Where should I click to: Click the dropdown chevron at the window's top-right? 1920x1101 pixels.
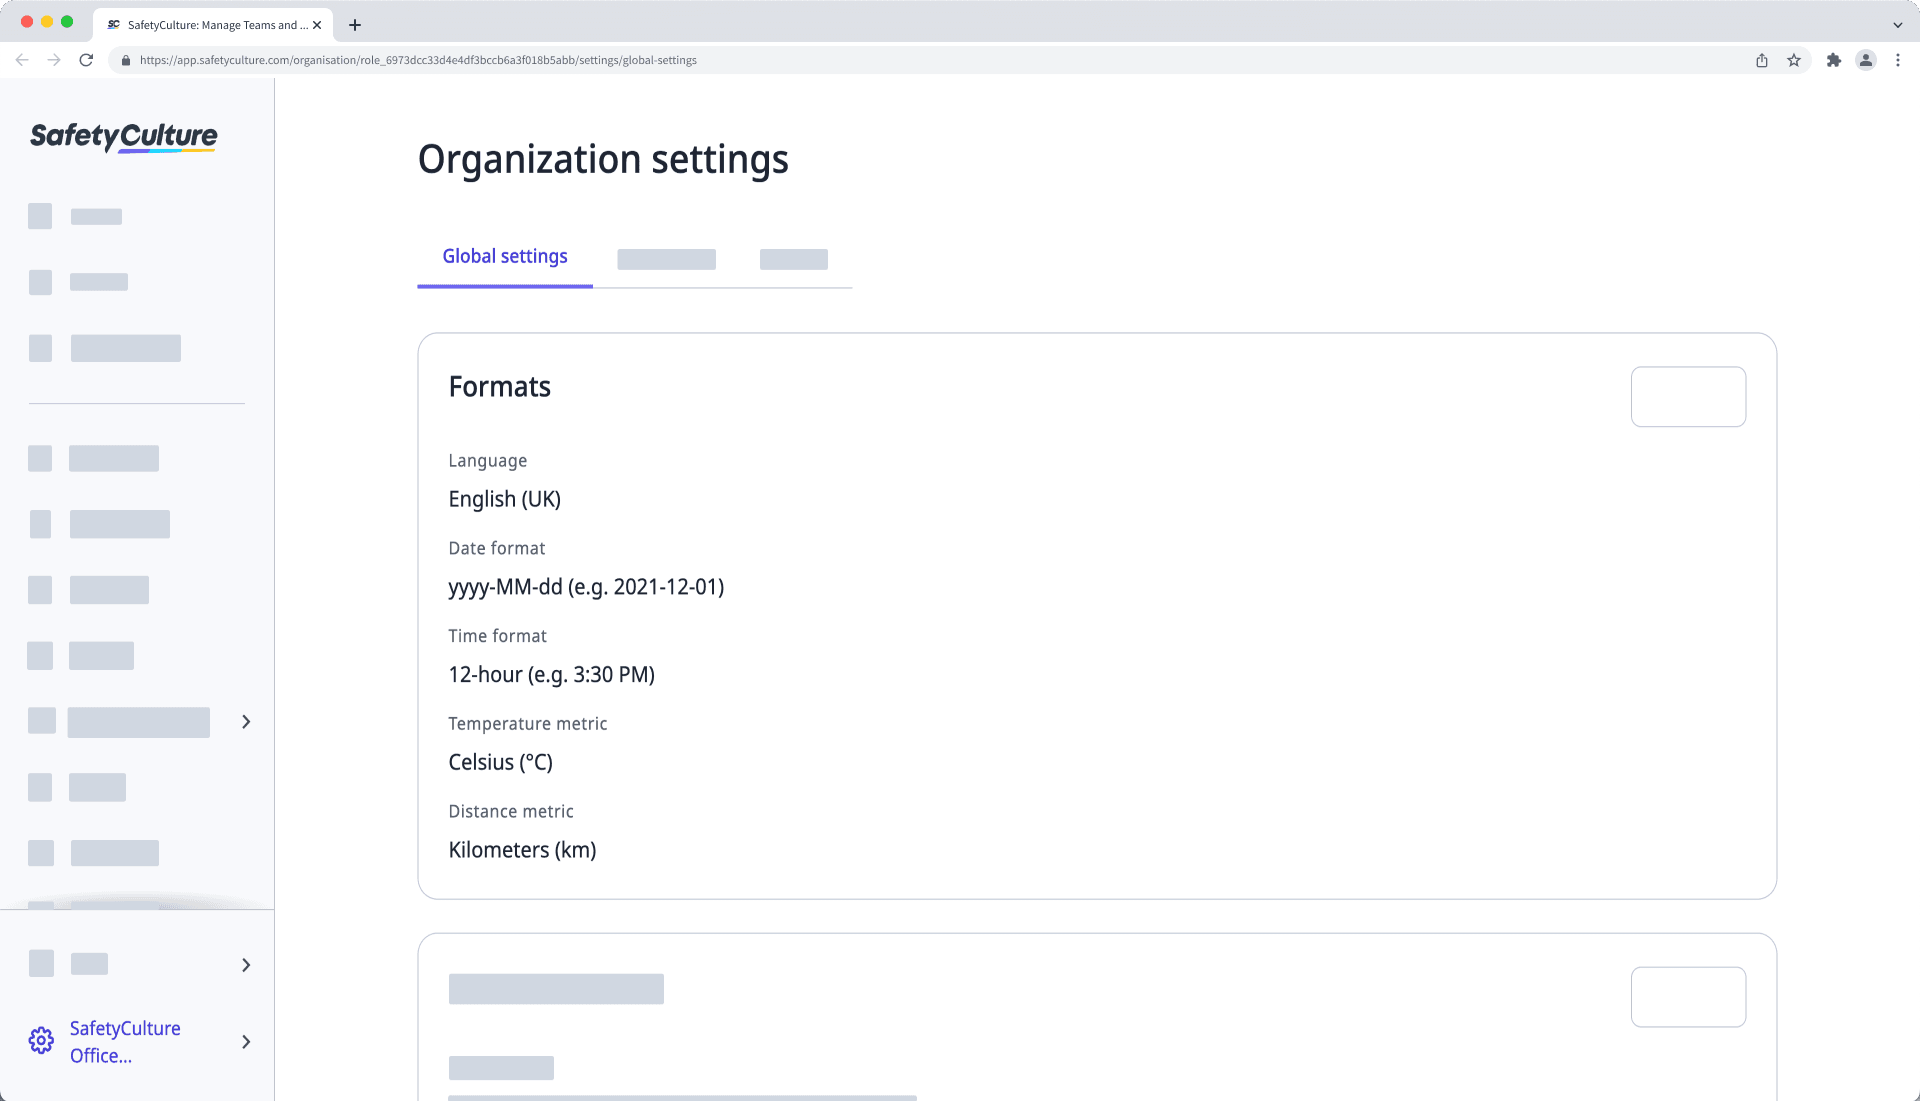click(1897, 24)
